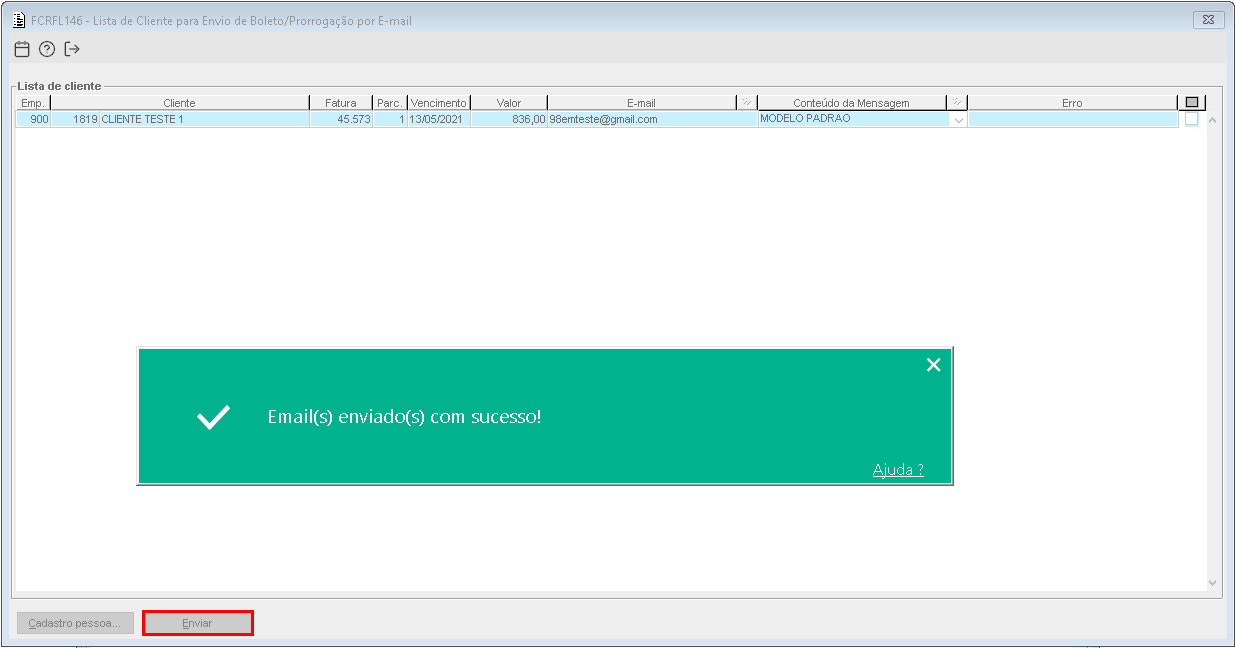1235x648 pixels.
Task: Close the FCRFL146 window
Action: coord(1209,20)
